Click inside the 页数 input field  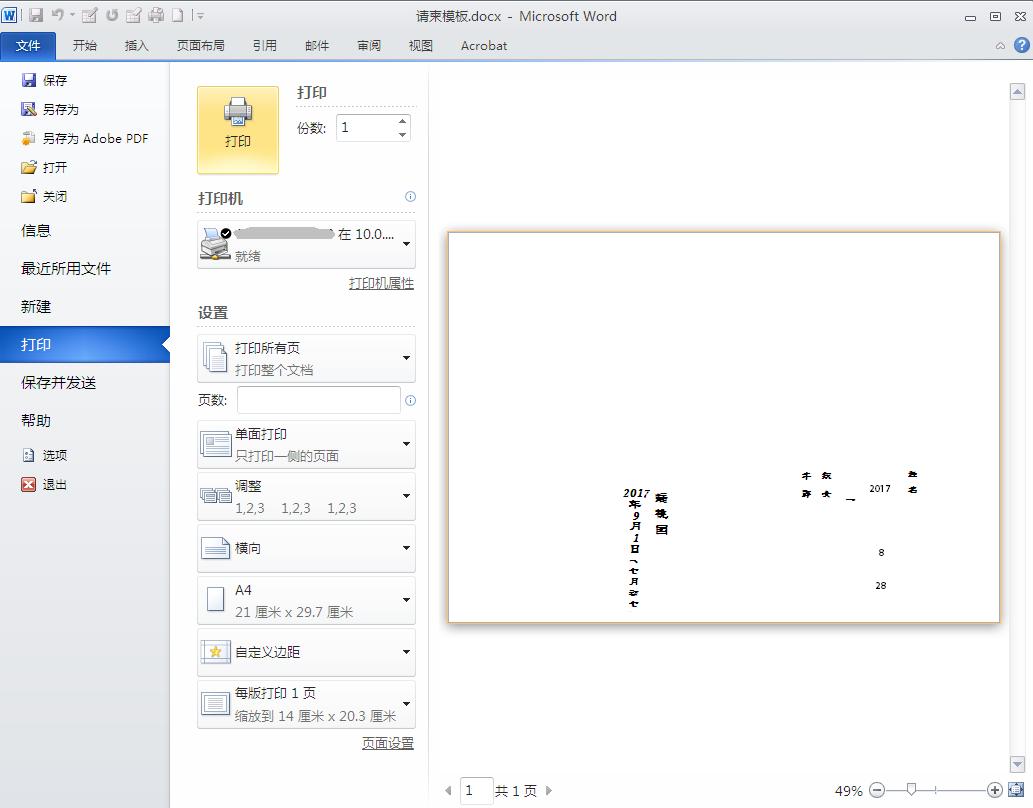tap(318, 399)
